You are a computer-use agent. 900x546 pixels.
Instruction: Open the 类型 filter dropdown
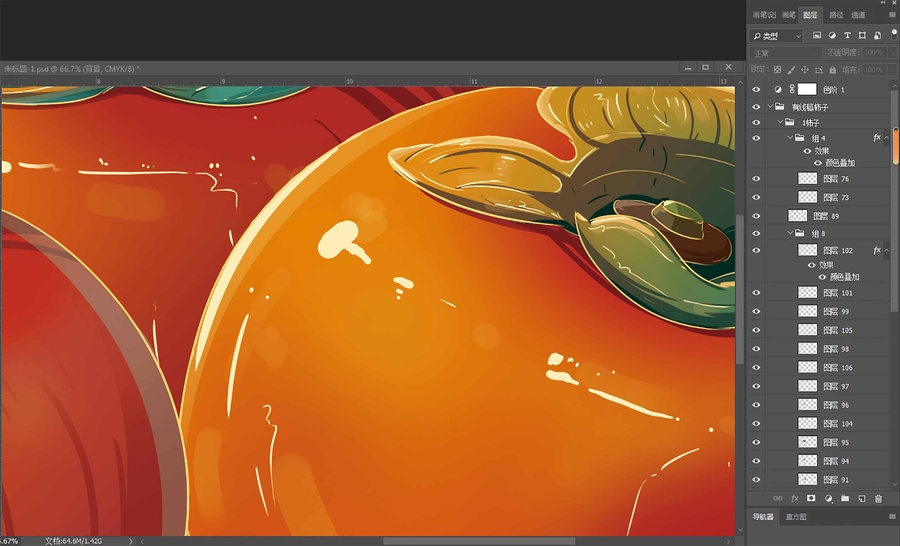pyautogui.click(x=776, y=36)
